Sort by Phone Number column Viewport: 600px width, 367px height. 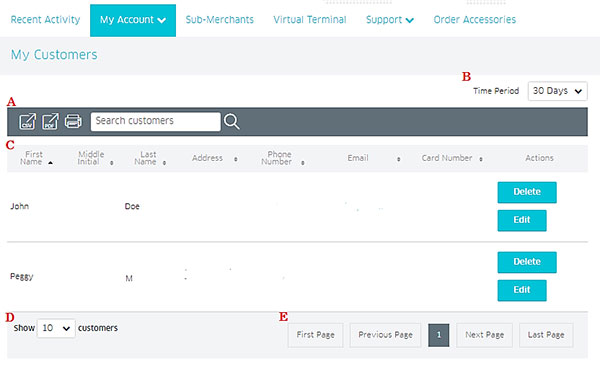click(283, 158)
